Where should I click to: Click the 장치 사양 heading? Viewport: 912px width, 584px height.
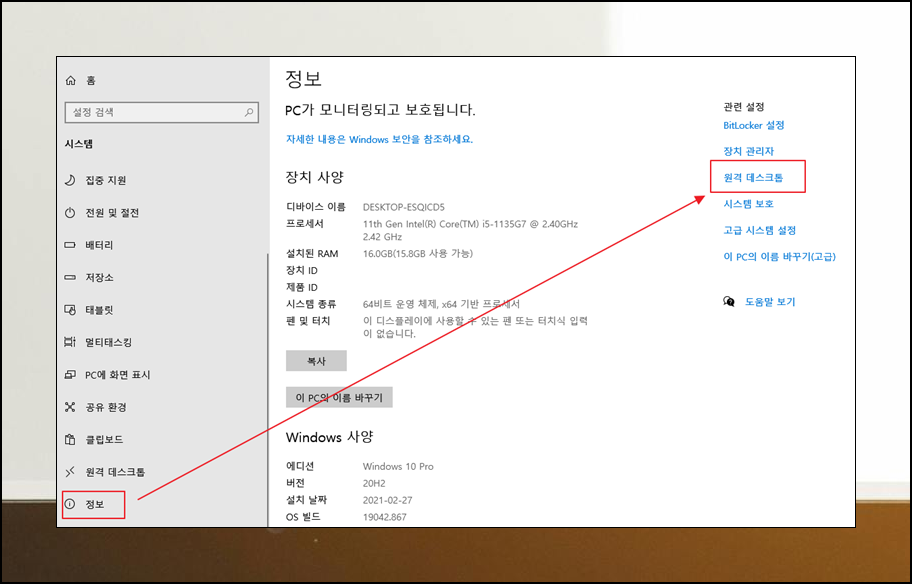(315, 177)
